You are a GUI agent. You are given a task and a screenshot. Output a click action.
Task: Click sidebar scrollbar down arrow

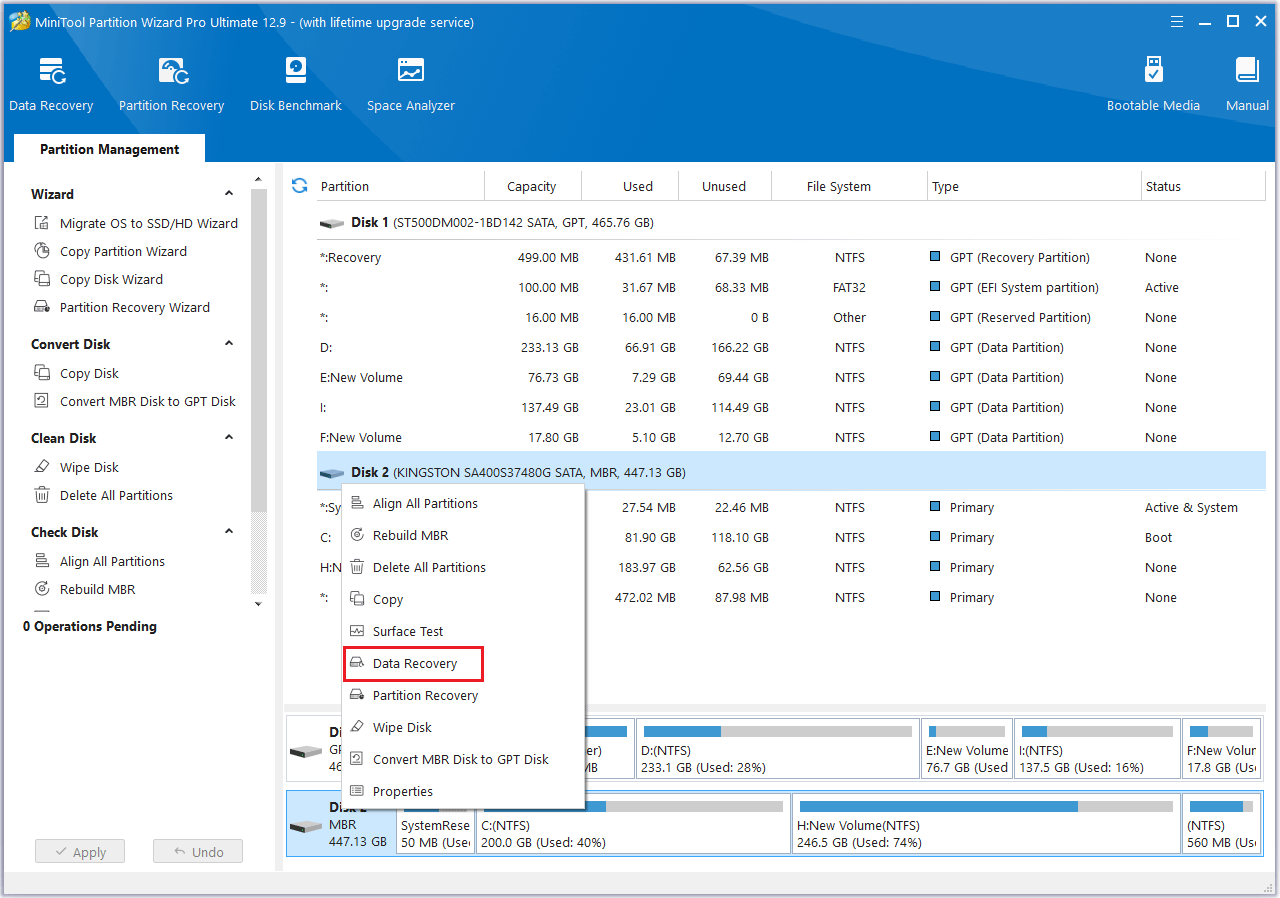258,604
